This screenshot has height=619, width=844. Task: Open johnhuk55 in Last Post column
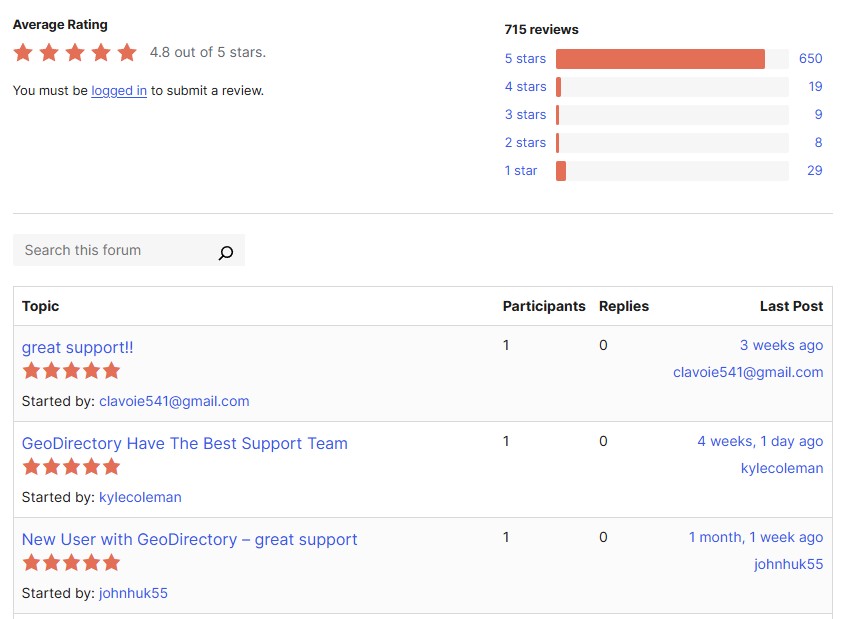click(x=789, y=564)
